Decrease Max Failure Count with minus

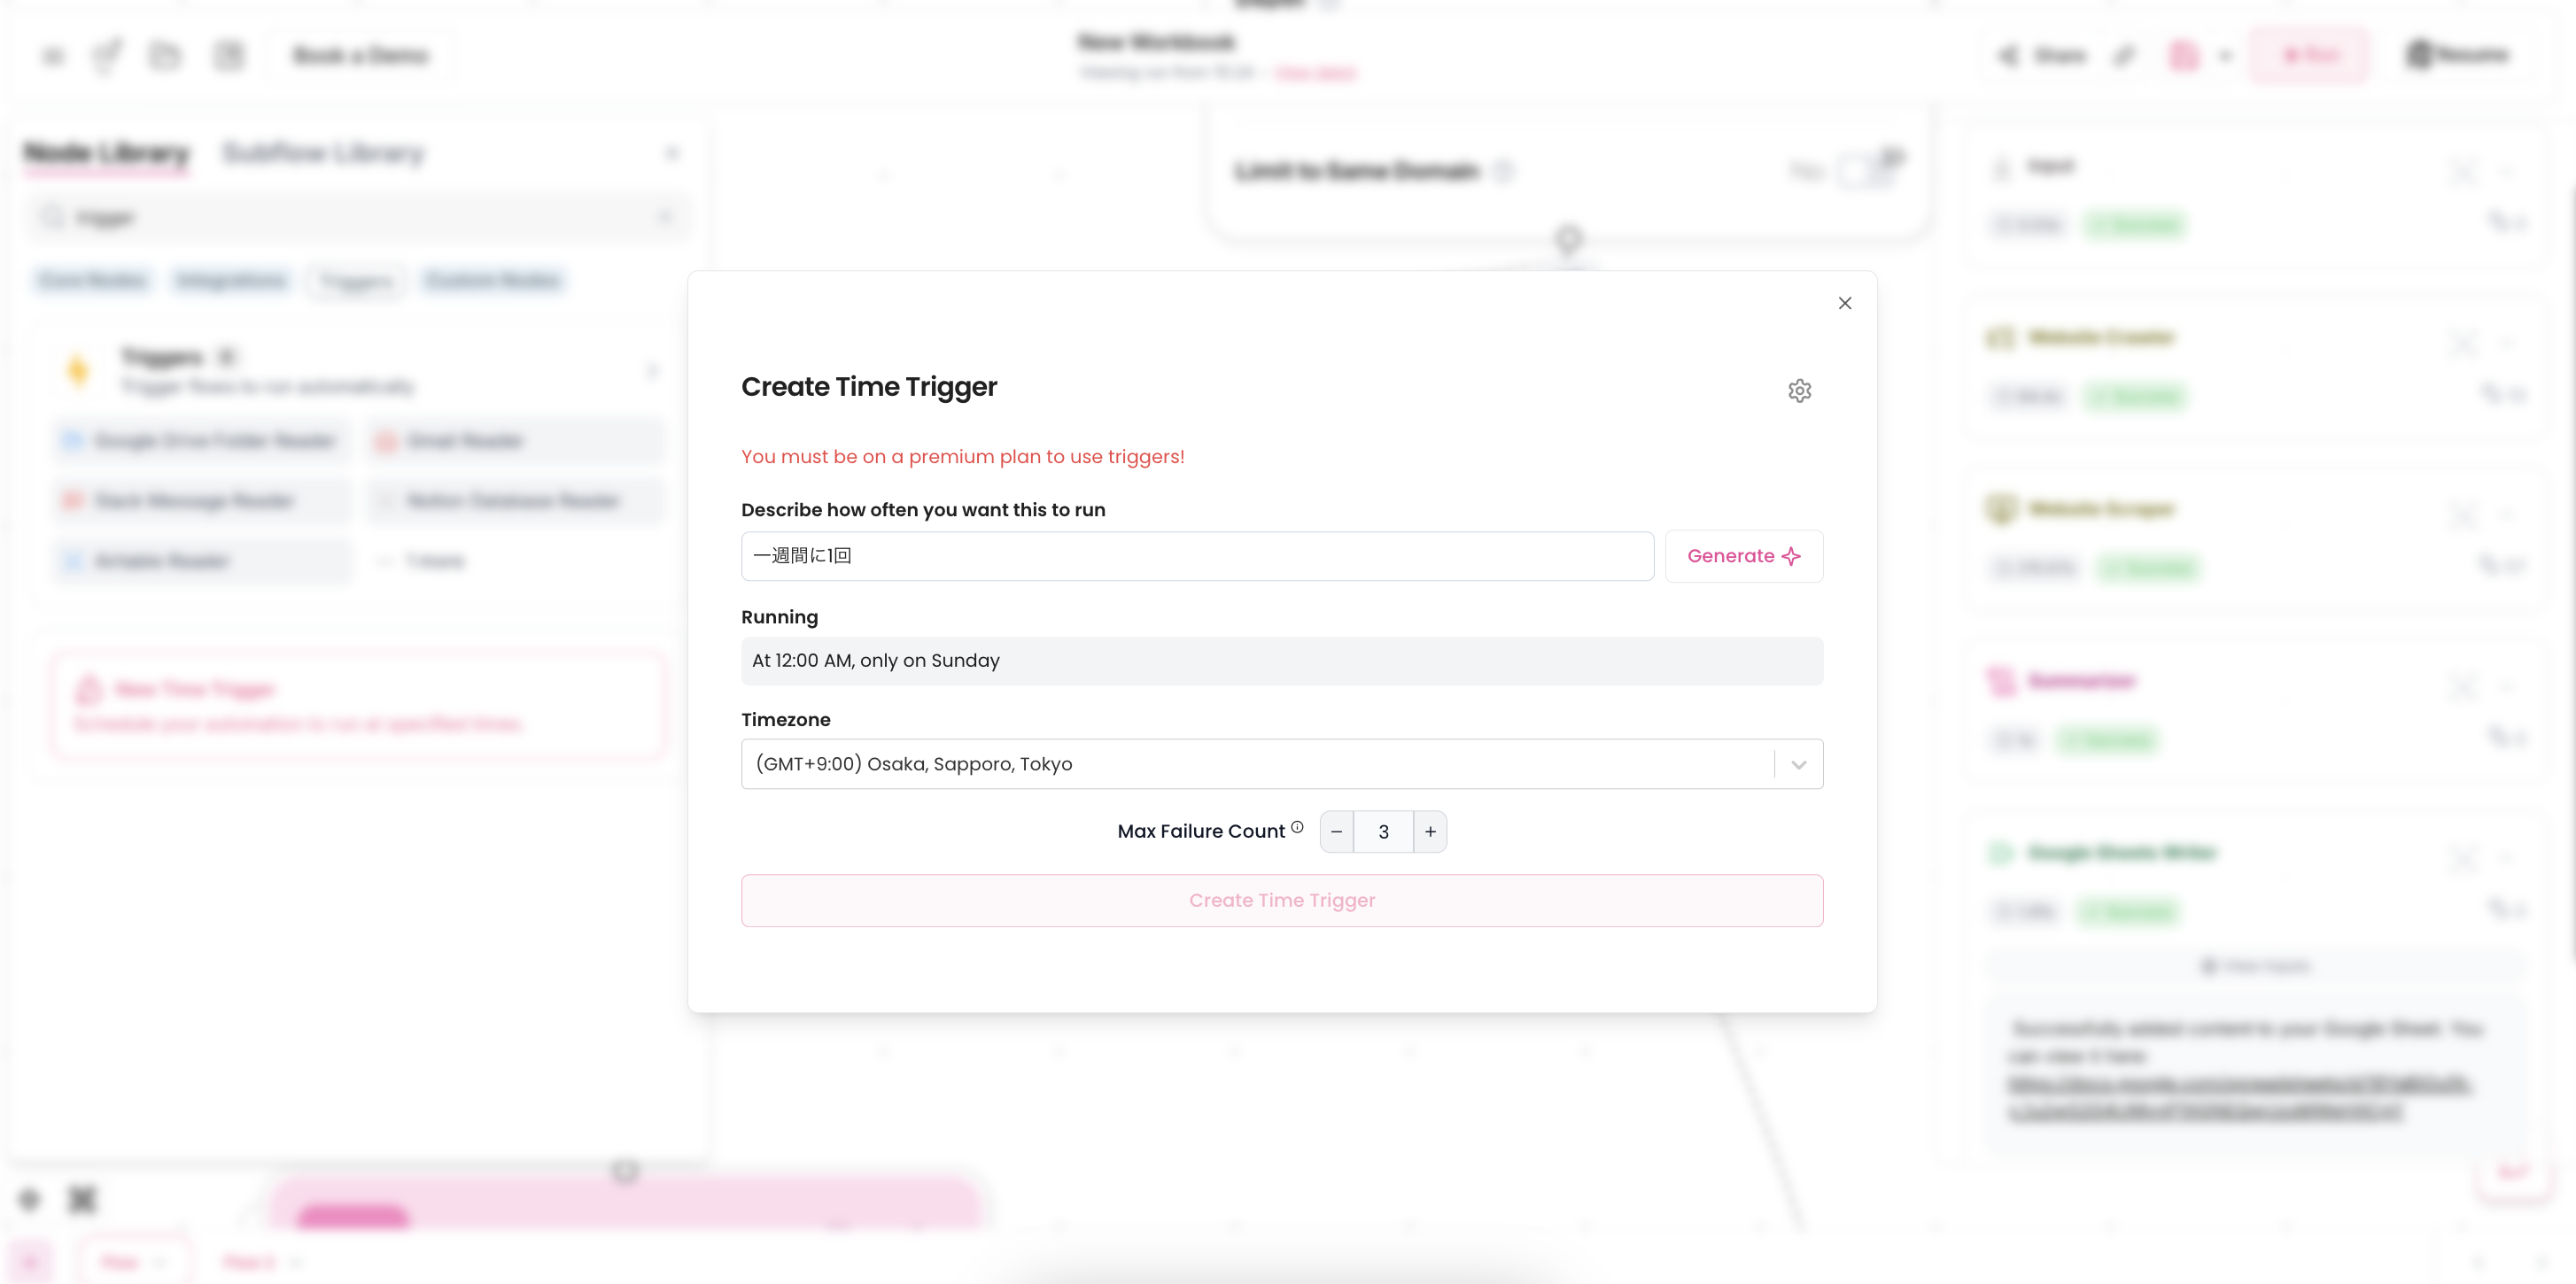(x=1336, y=832)
